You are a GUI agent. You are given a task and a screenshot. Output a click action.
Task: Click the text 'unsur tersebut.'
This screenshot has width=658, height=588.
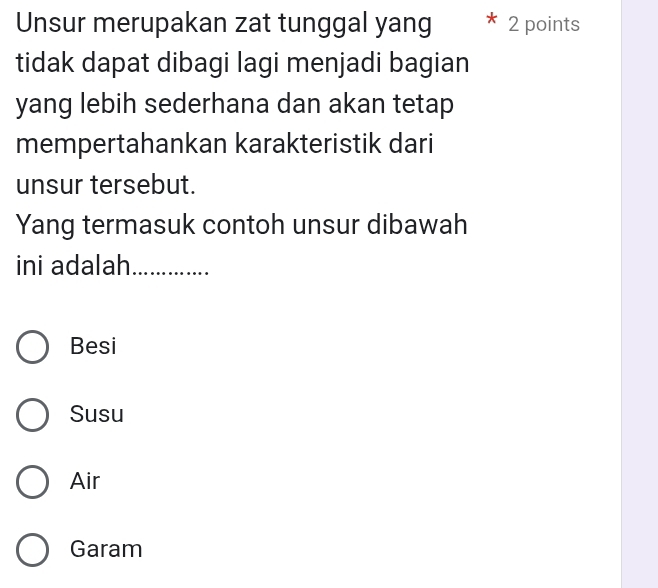[106, 185]
